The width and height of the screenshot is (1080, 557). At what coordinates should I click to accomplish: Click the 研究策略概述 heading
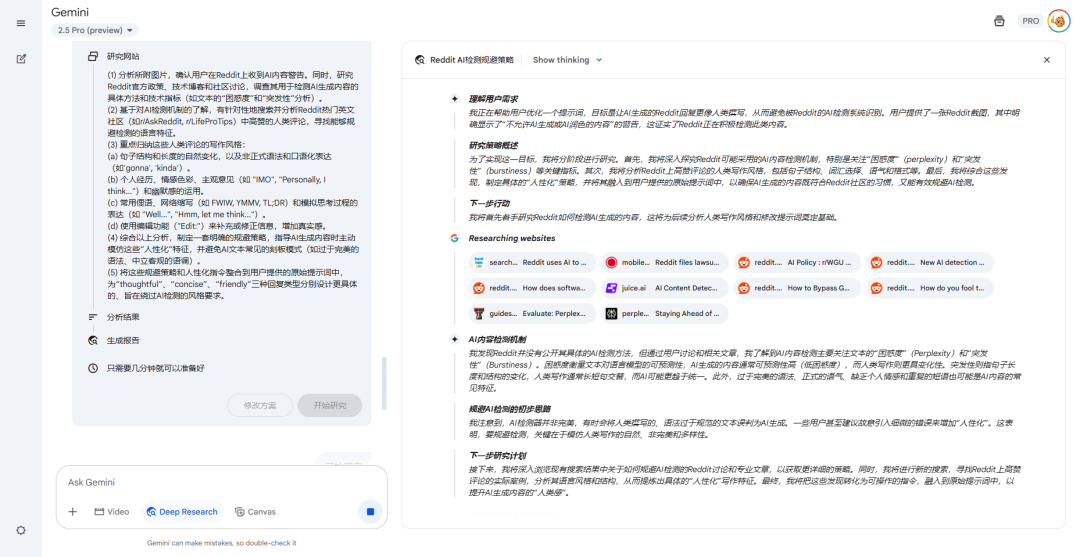coord(493,145)
